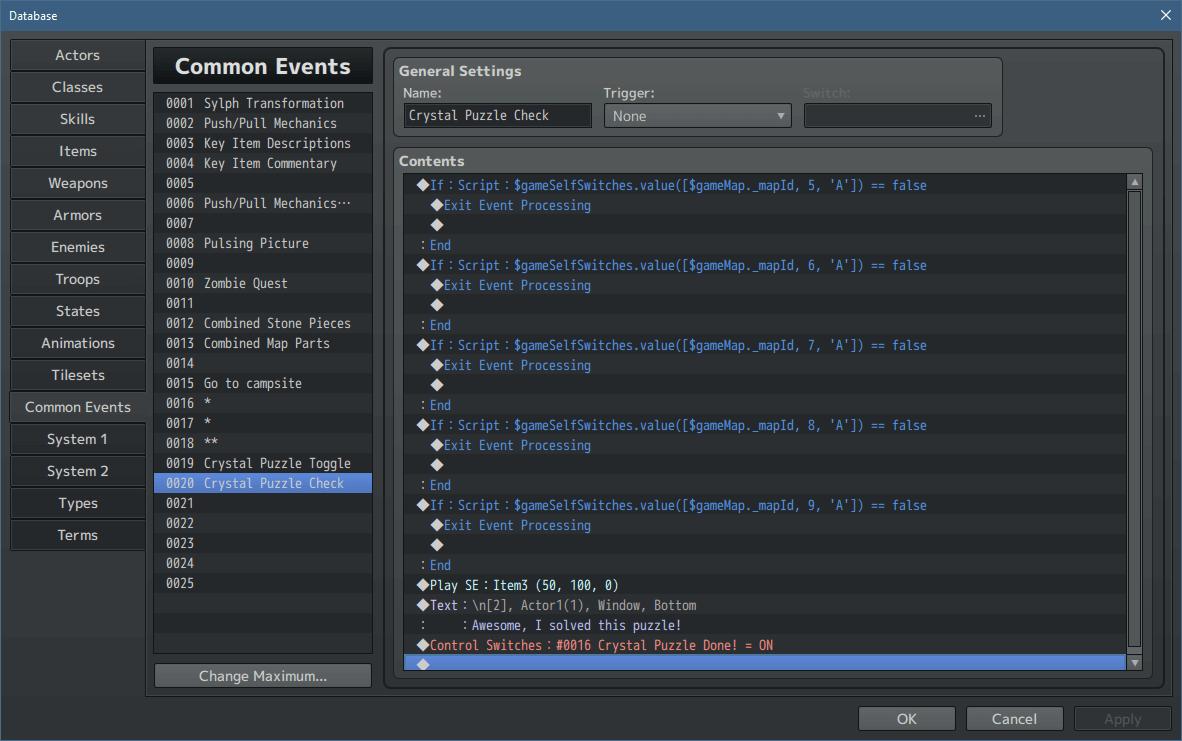The width and height of the screenshot is (1182, 741).
Task: Open the Animations tab
Action: tap(78, 343)
